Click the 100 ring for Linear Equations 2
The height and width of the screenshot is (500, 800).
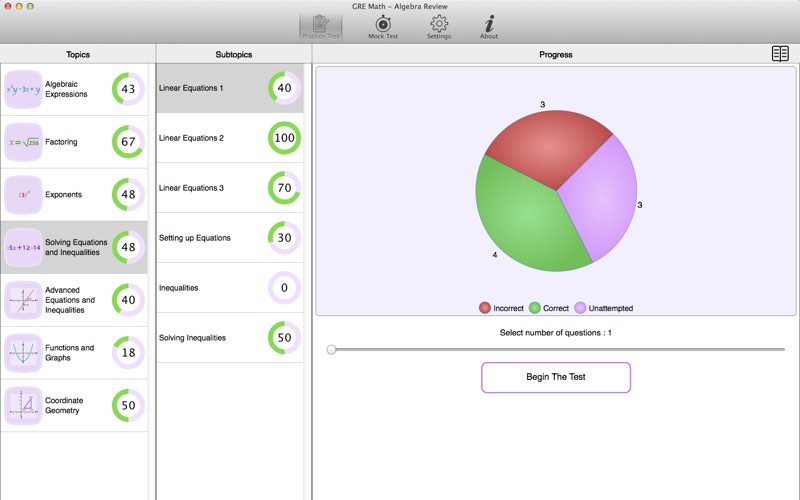tap(284, 138)
